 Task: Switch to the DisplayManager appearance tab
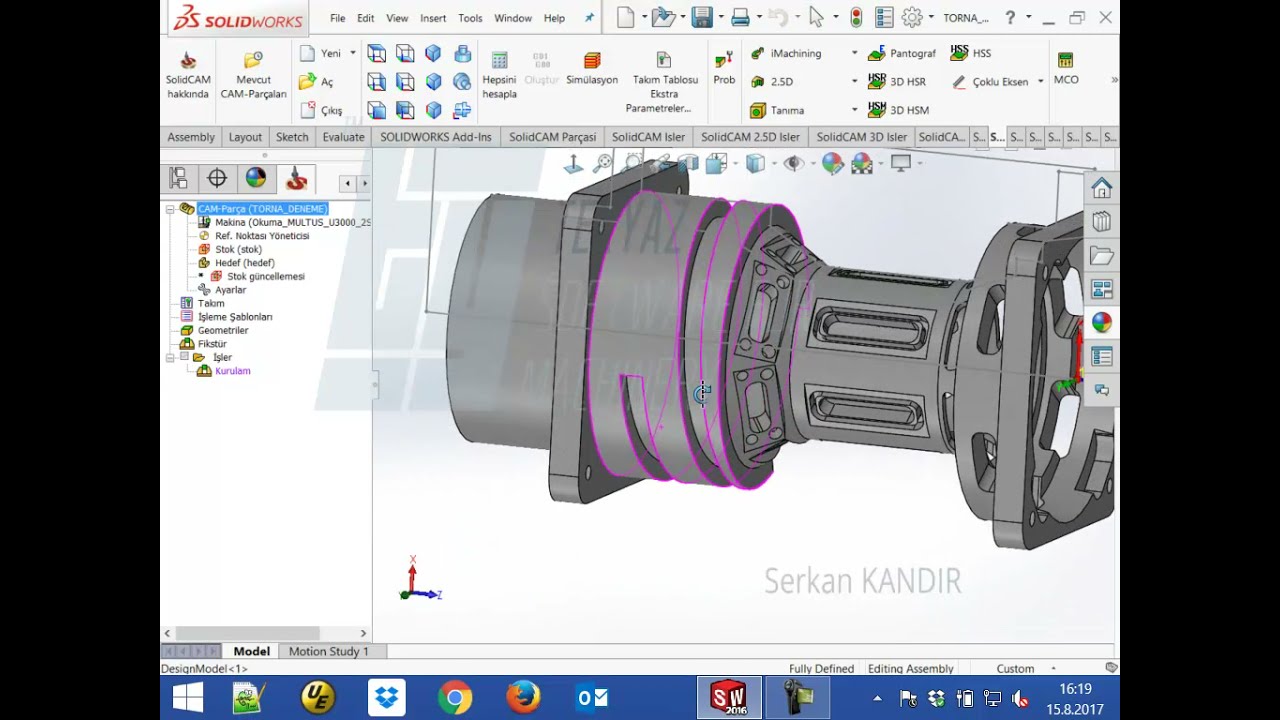coord(256,179)
